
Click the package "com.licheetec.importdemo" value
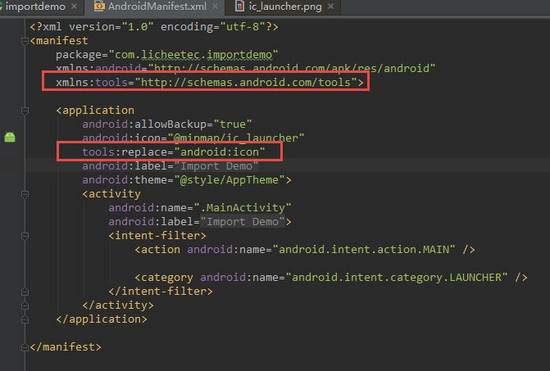pyautogui.click(x=193, y=55)
